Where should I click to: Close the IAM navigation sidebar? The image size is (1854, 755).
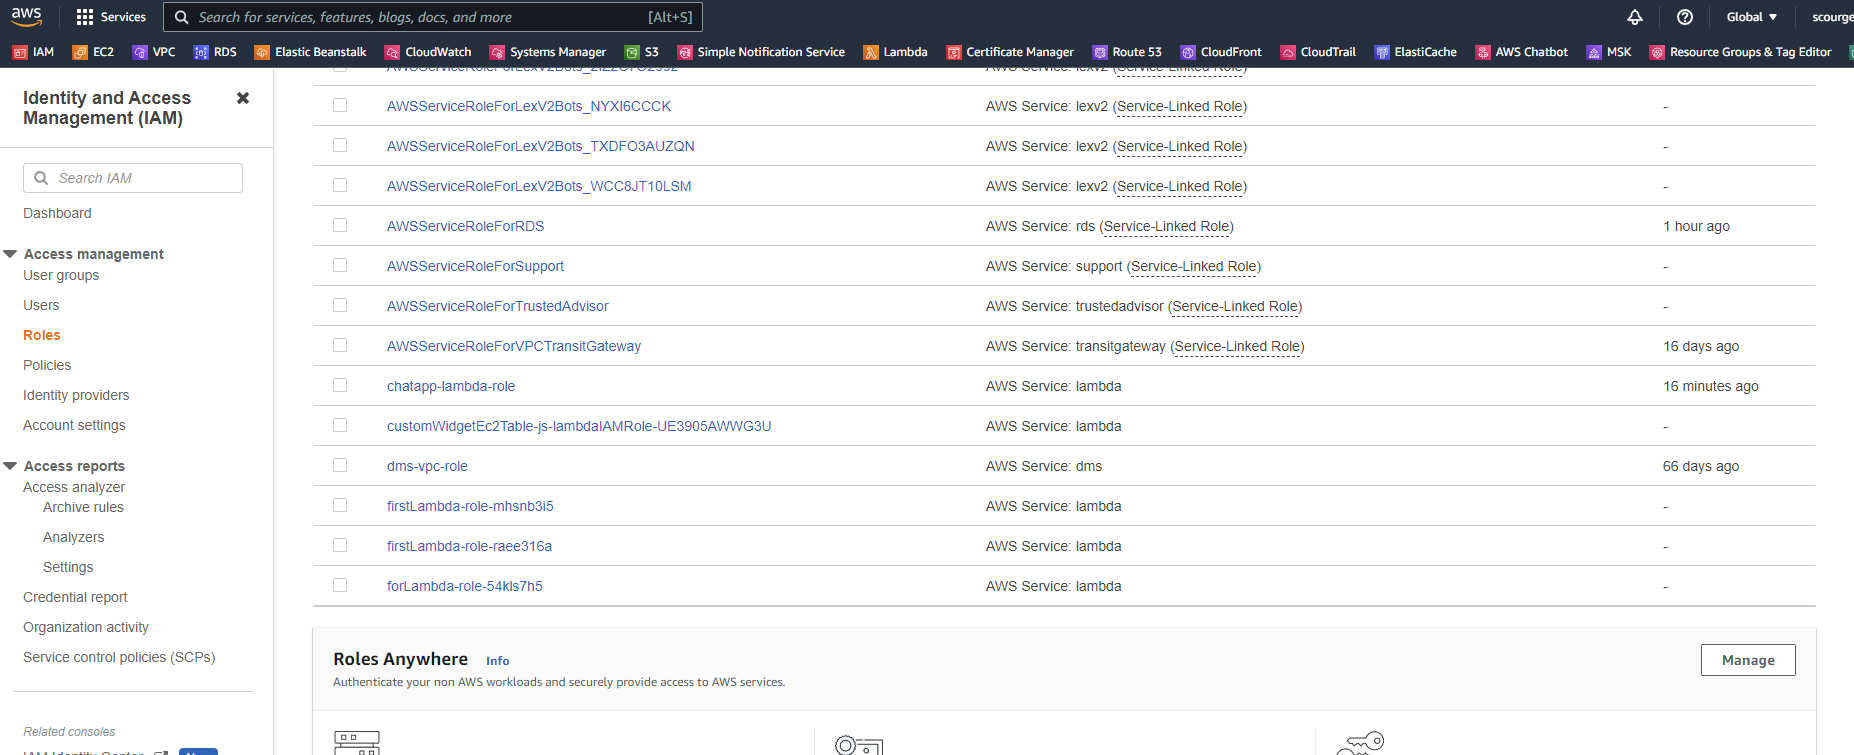coord(242,98)
